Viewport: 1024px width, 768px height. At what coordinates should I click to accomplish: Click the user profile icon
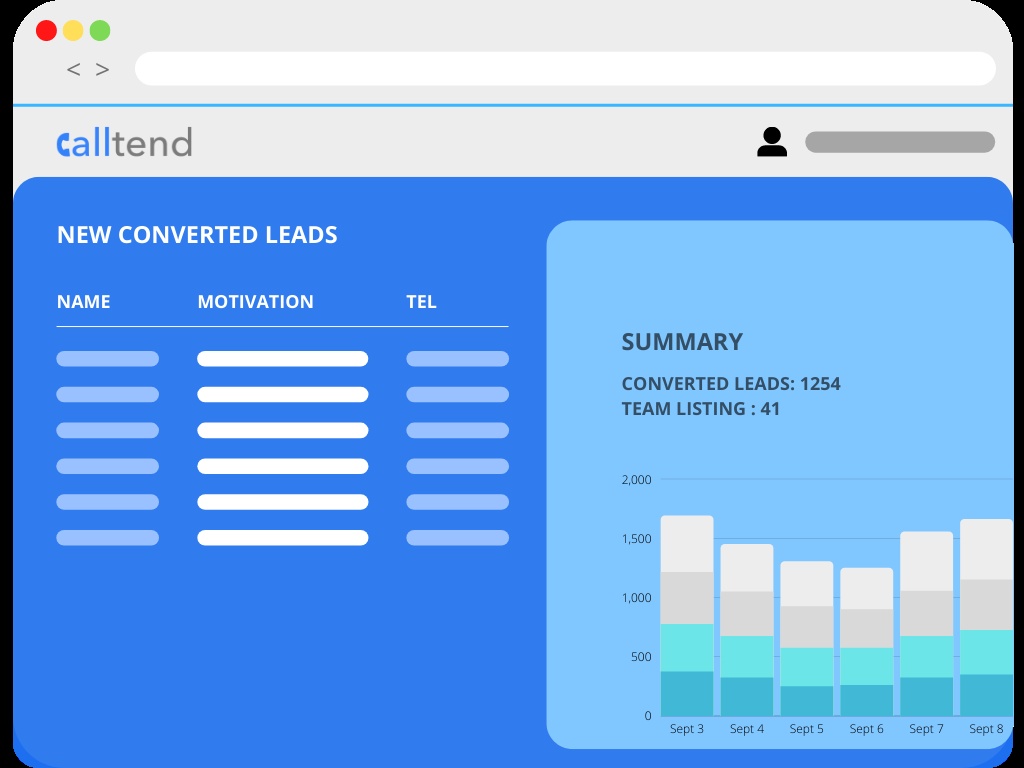(x=771, y=142)
